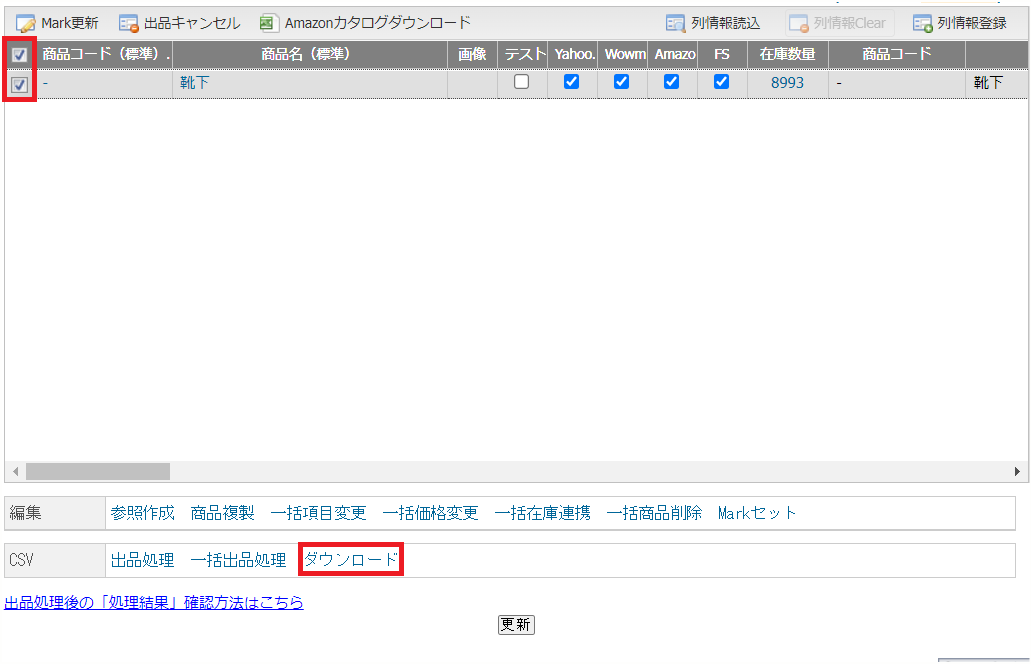The height and width of the screenshot is (664, 1031).
Task: Uncheck the FS checkbox for the 靴下 row
Action: click(x=721, y=82)
